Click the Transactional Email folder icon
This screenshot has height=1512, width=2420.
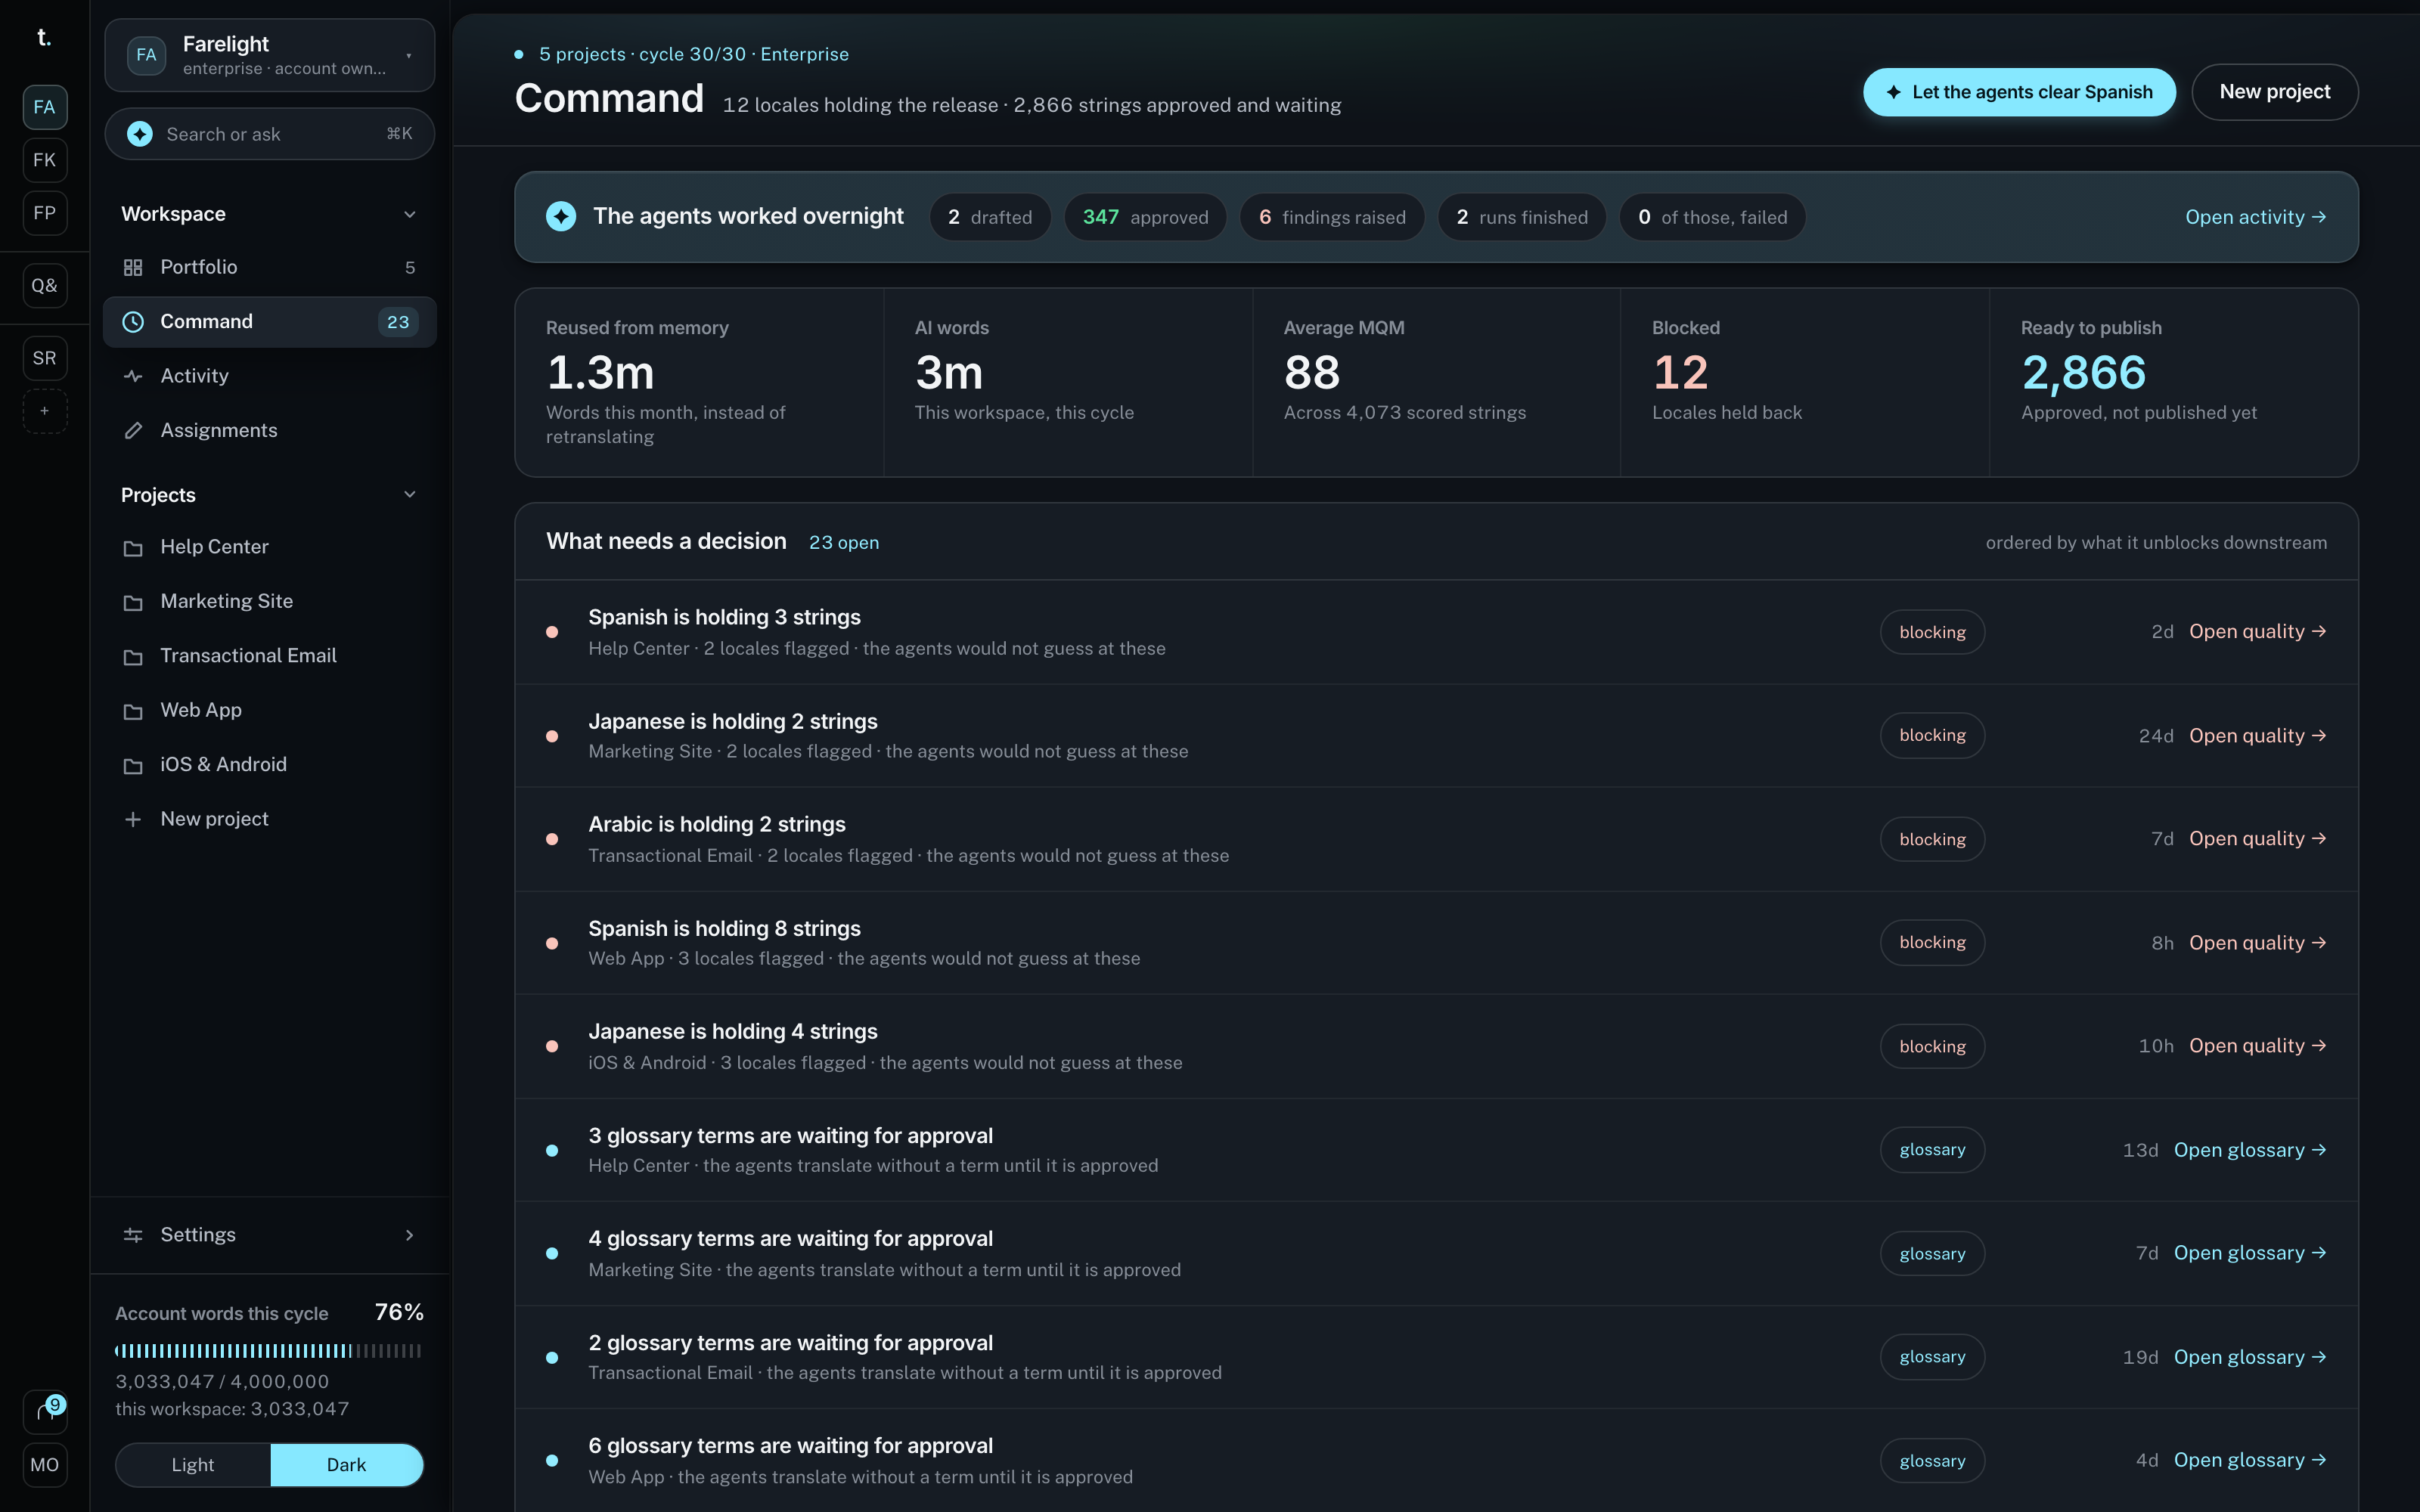click(x=133, y=657)
